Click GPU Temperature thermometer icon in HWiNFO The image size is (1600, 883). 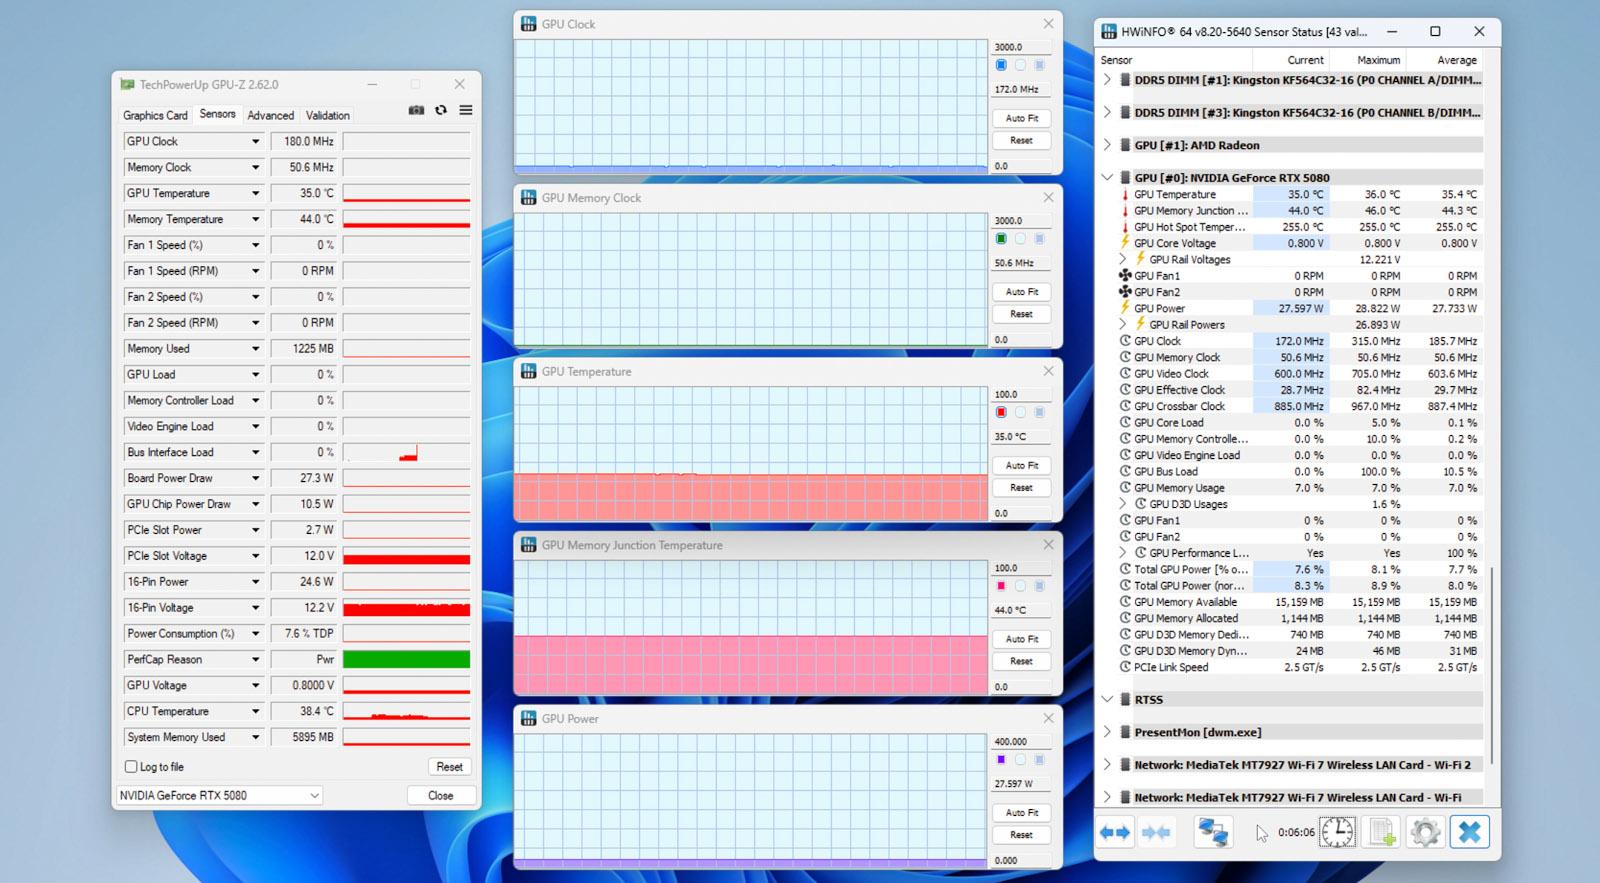(1125, 195)
